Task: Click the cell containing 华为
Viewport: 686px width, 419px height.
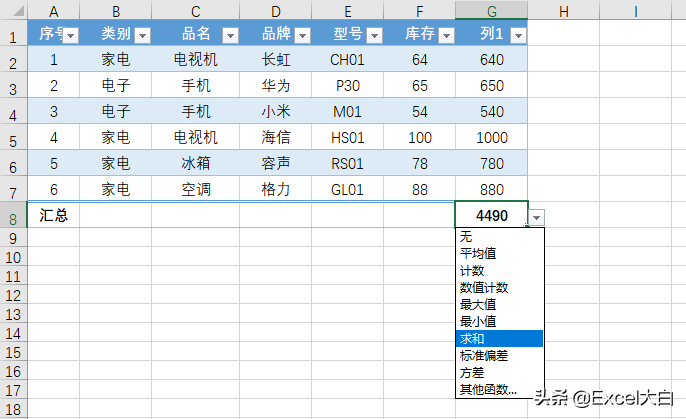Action: [276, 85]
